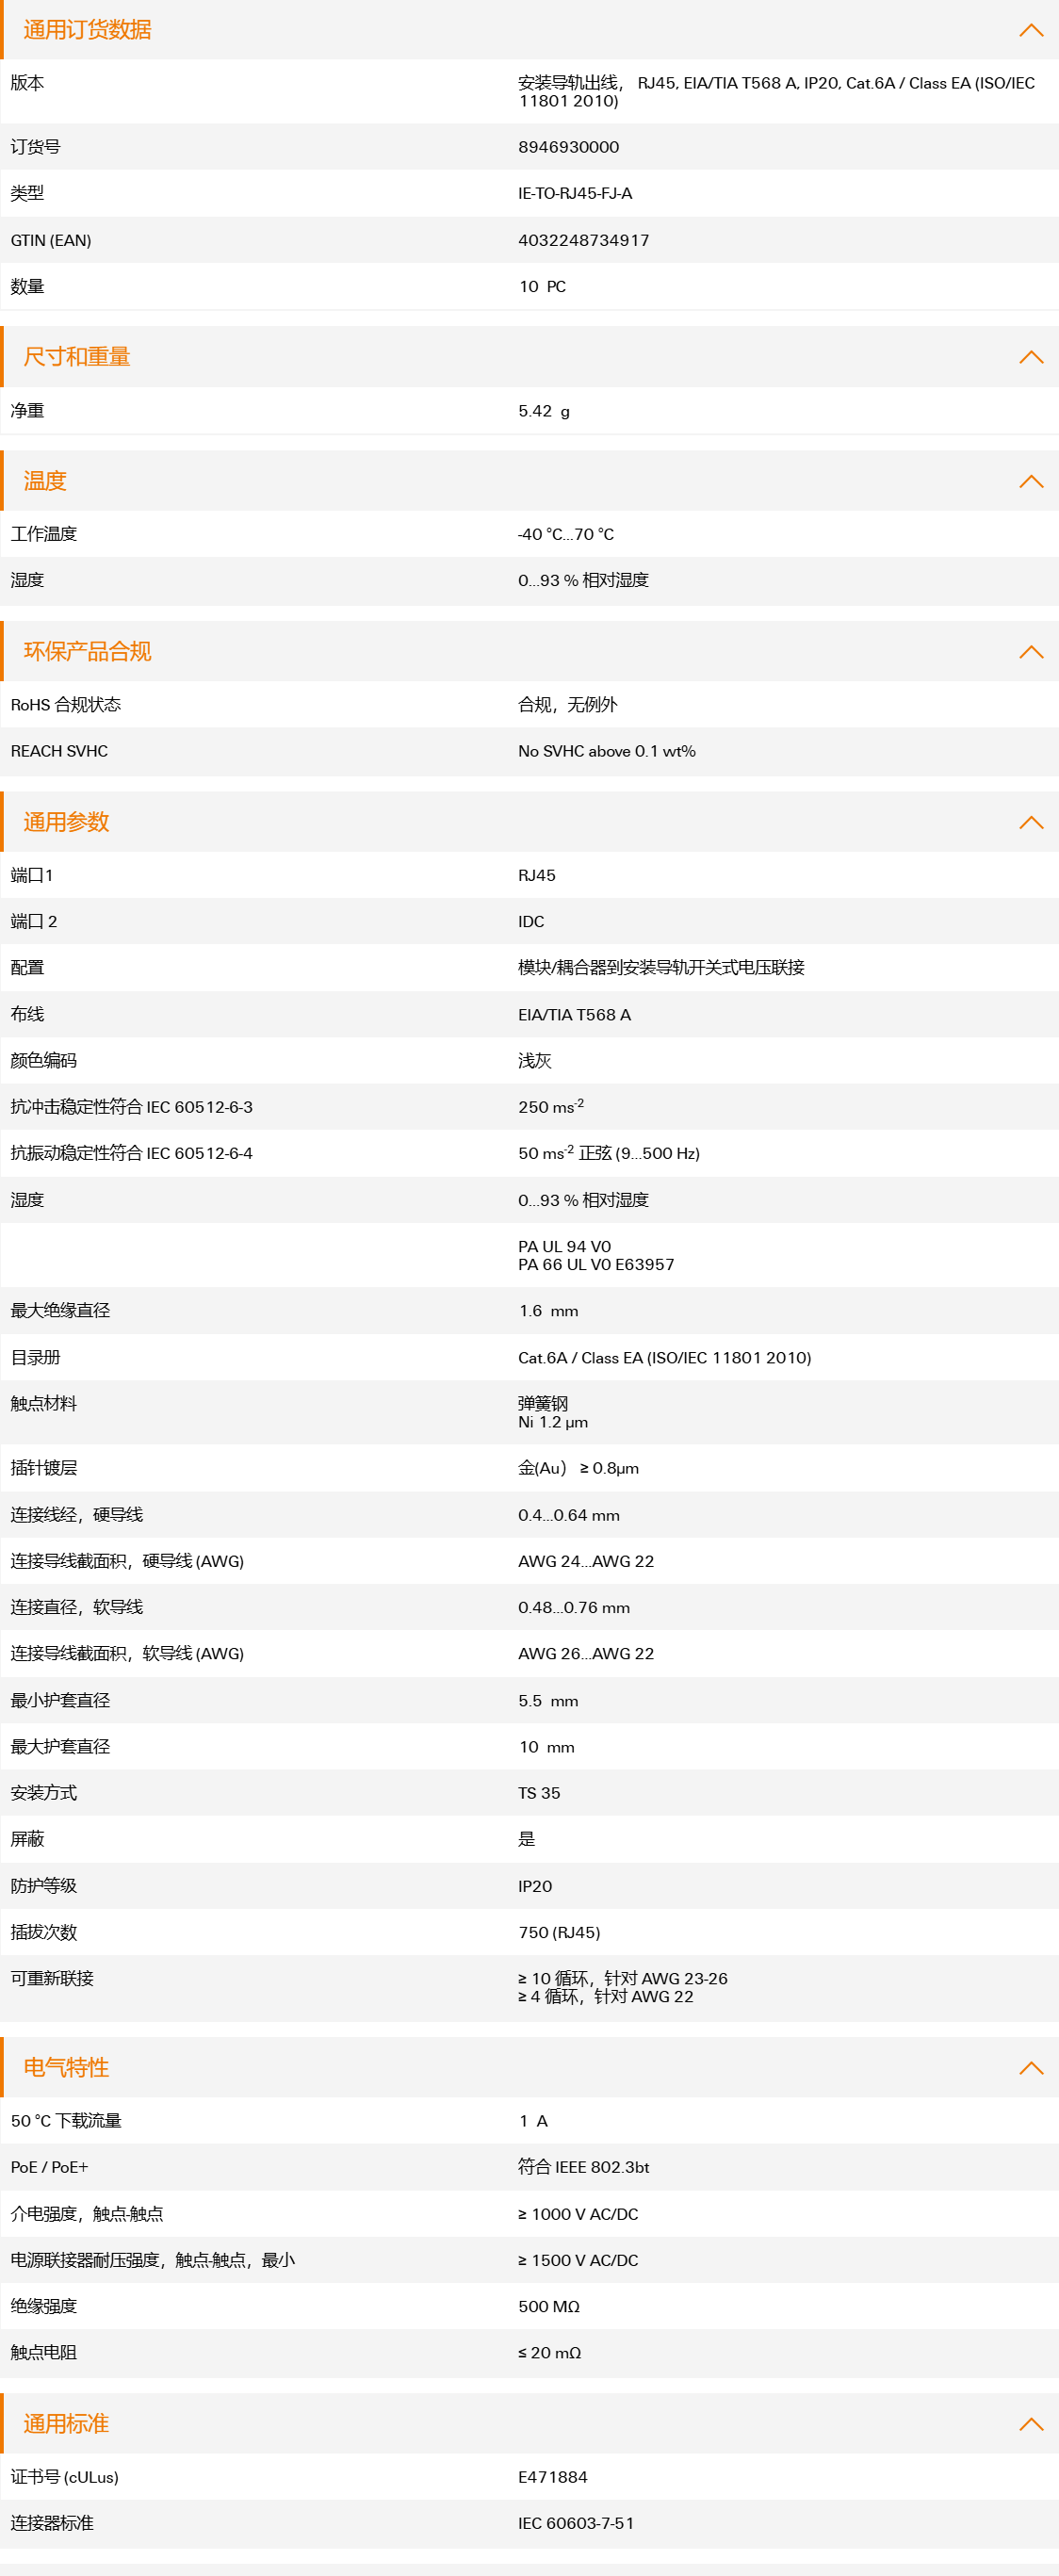Click 端口 2 value IDC
This screenshot has width=1059, height=2576.
point(531,922)
